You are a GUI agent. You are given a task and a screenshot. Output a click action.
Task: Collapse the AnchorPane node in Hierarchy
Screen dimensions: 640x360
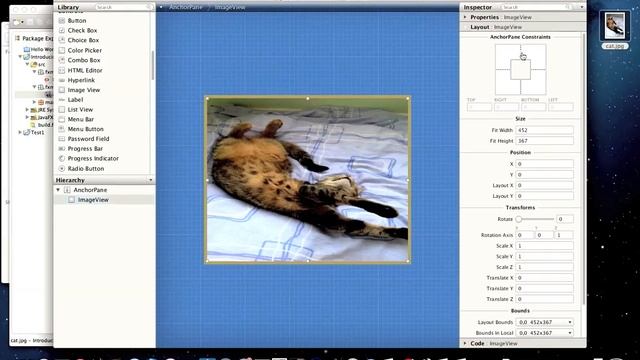click(58, 190)
